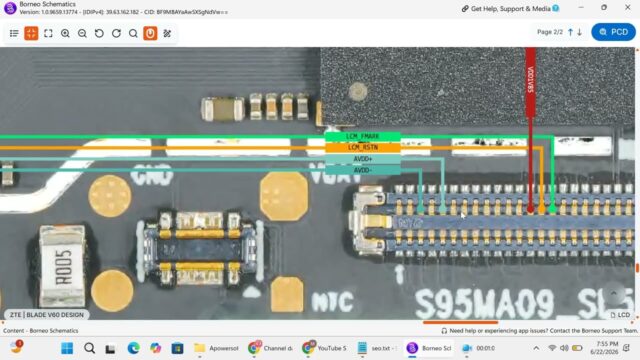This screenshot has width=640, height=360.
Task: Click the ZTE | BLADE V60 DESIGN tag
Action: coord(47,315)
